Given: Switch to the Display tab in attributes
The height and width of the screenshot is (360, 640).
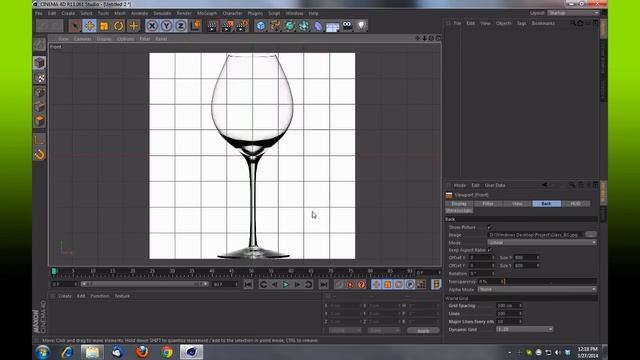Looking at the screenshot, I should point(459,203).
